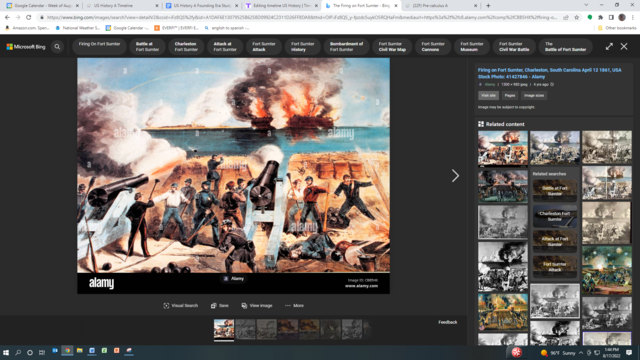Open Outlook from the taskbar

pyautogui.click(x=55, y=351)
